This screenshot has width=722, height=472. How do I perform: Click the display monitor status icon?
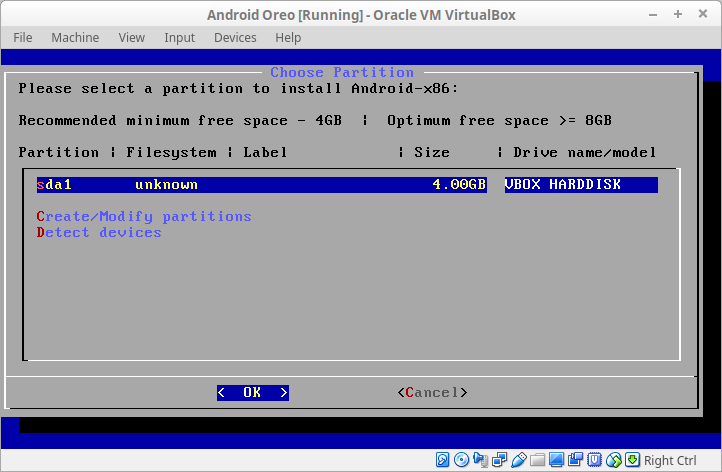(x=556, y=460)
